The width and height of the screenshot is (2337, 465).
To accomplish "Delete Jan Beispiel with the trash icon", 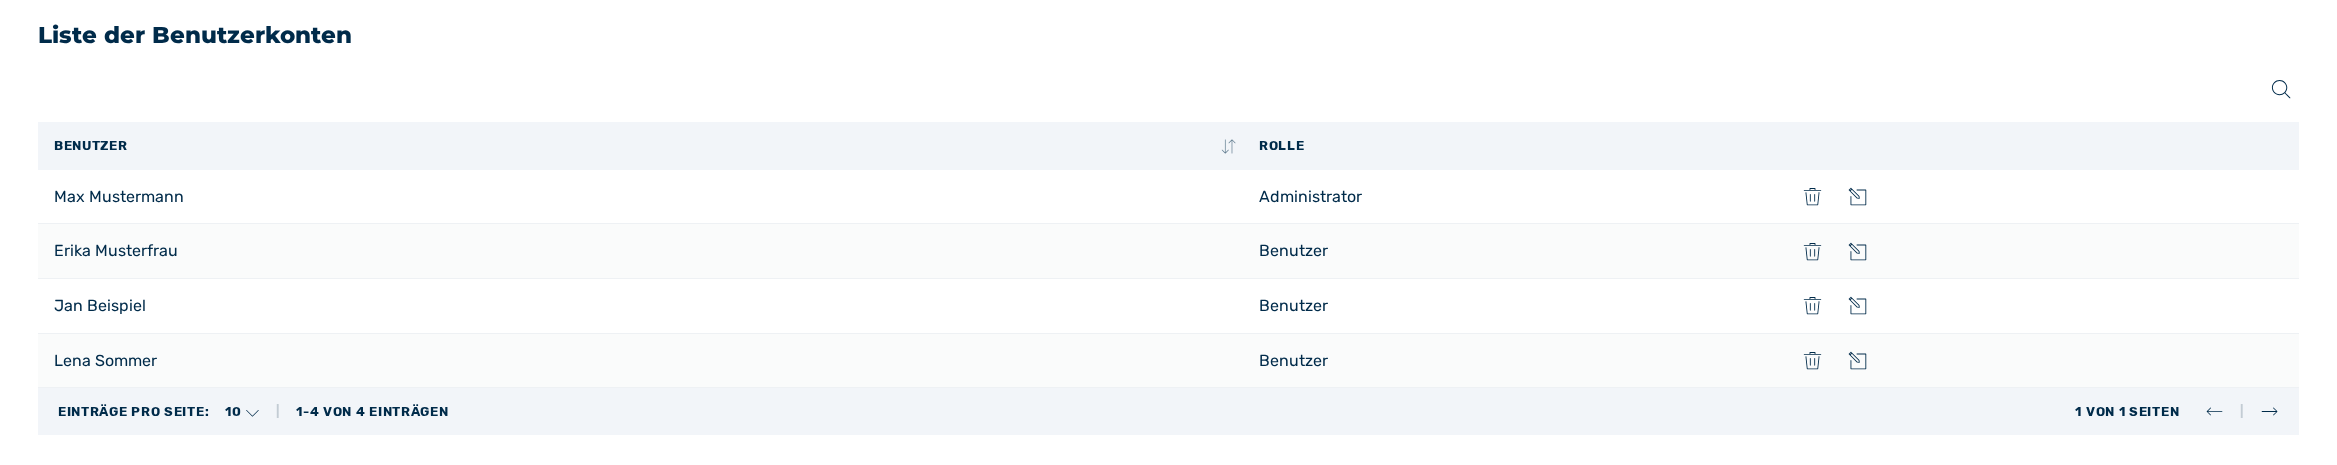I will pos(1812,306).
